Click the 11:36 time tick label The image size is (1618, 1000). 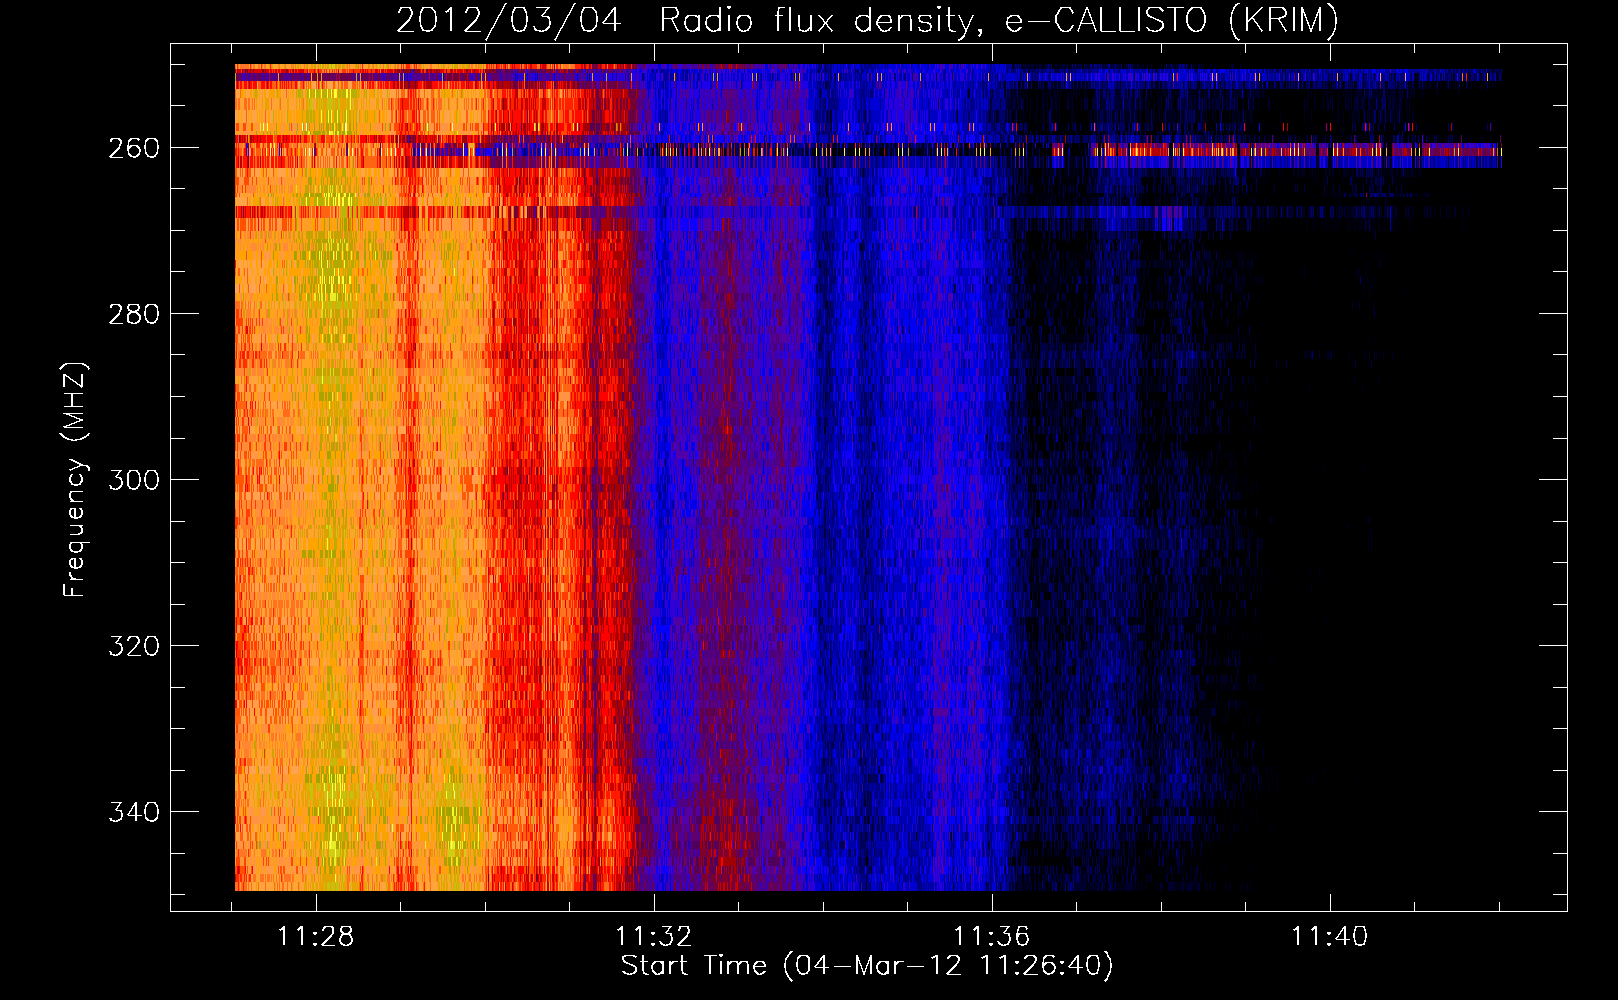coord(992,936)
